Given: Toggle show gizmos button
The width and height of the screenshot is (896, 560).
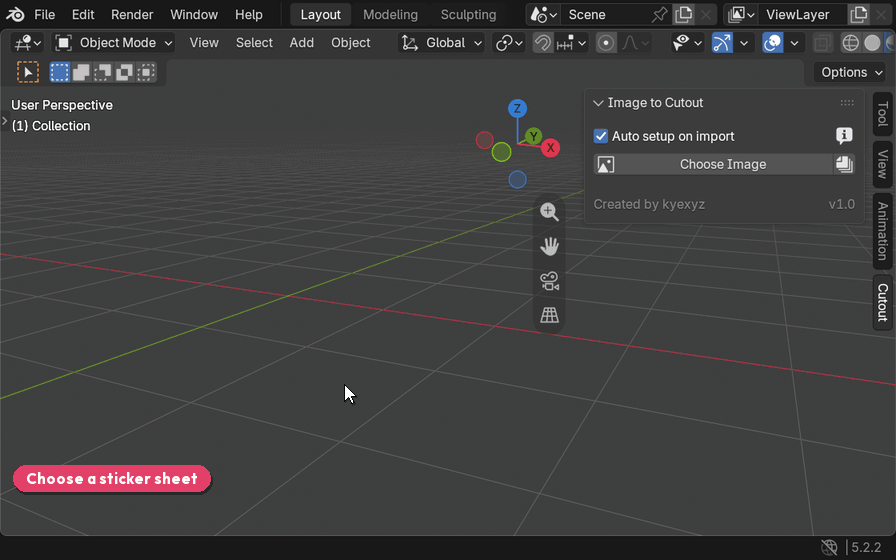Looking at the screenshot, I should pos(722,43).
